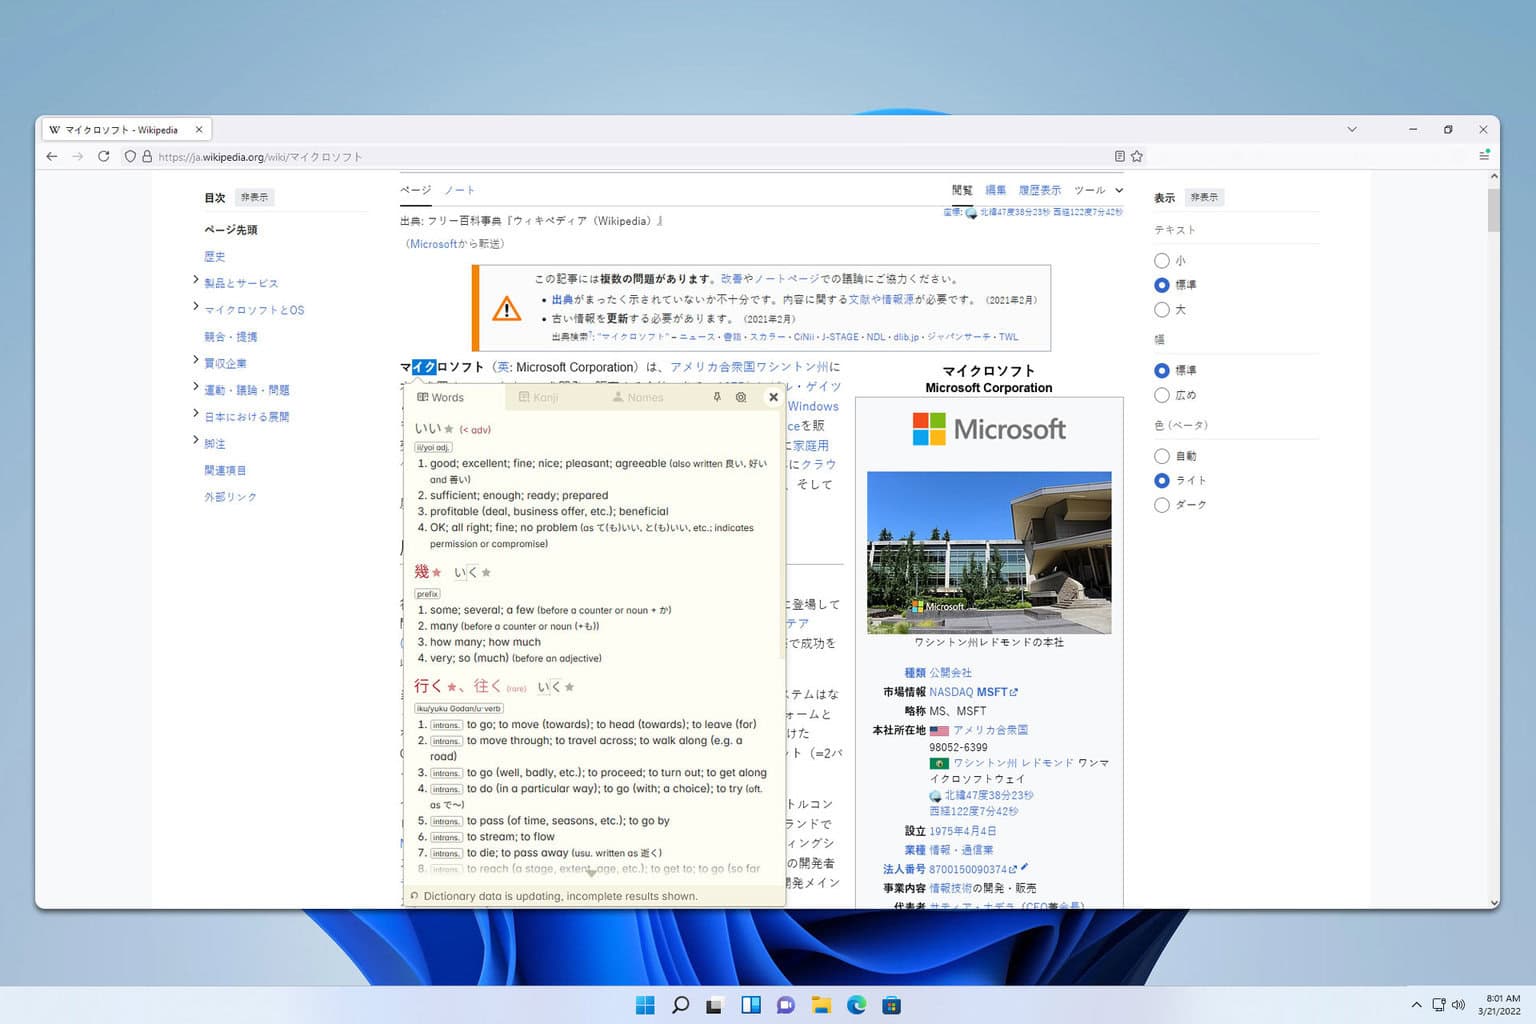
Task: Select the 広め width option
Action: tap(1162, 395)
